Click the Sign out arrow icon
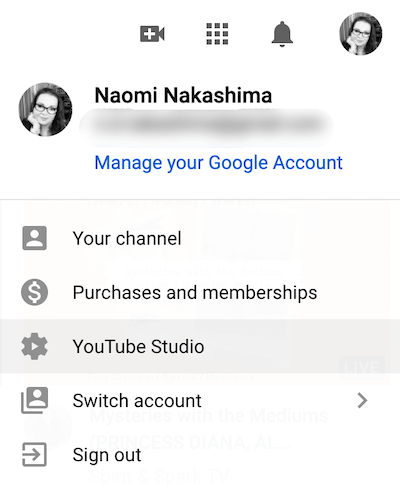The width and height of the screenshot is (400, 489). point(34,454)
